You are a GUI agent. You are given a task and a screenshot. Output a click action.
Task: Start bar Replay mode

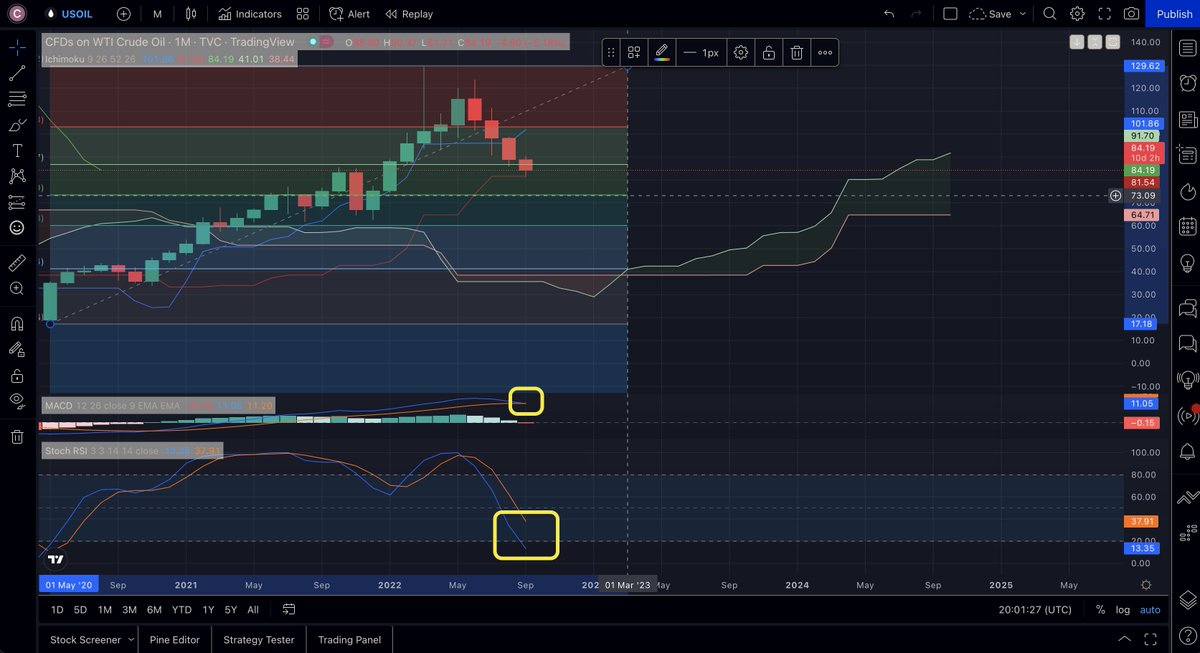click(408, 14)
